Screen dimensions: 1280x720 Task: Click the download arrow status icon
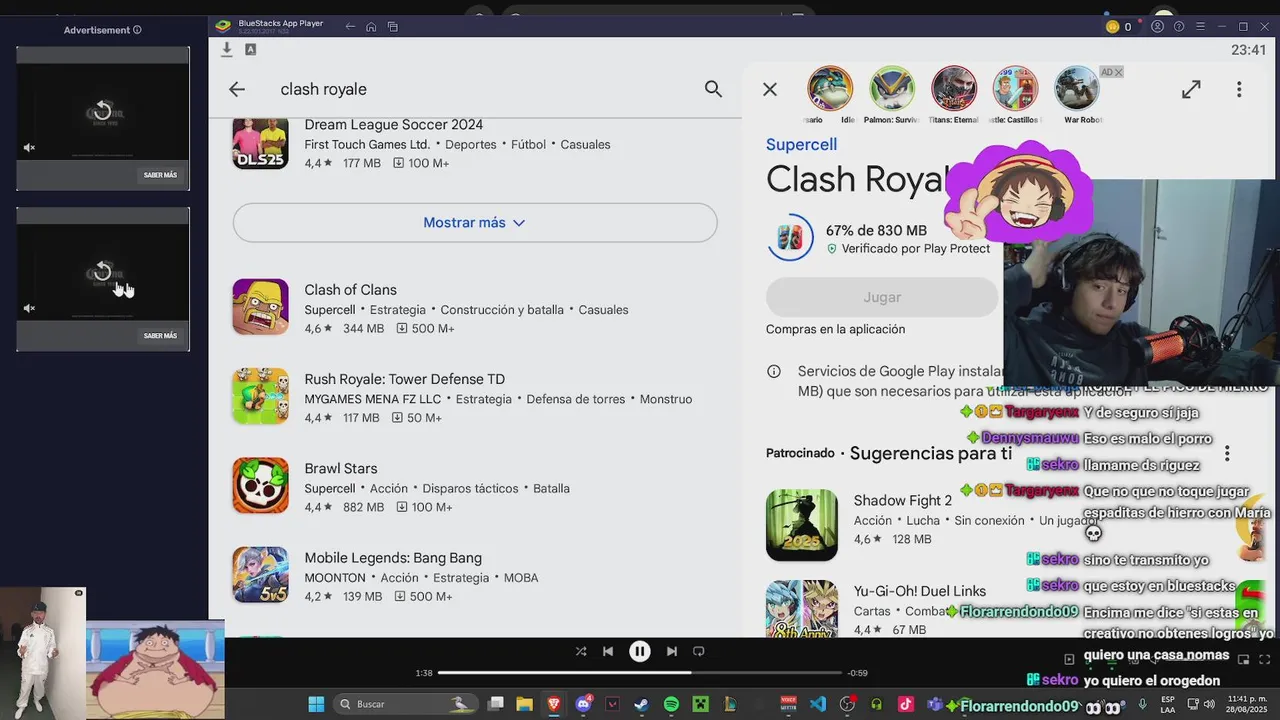[x=227, y=49]
